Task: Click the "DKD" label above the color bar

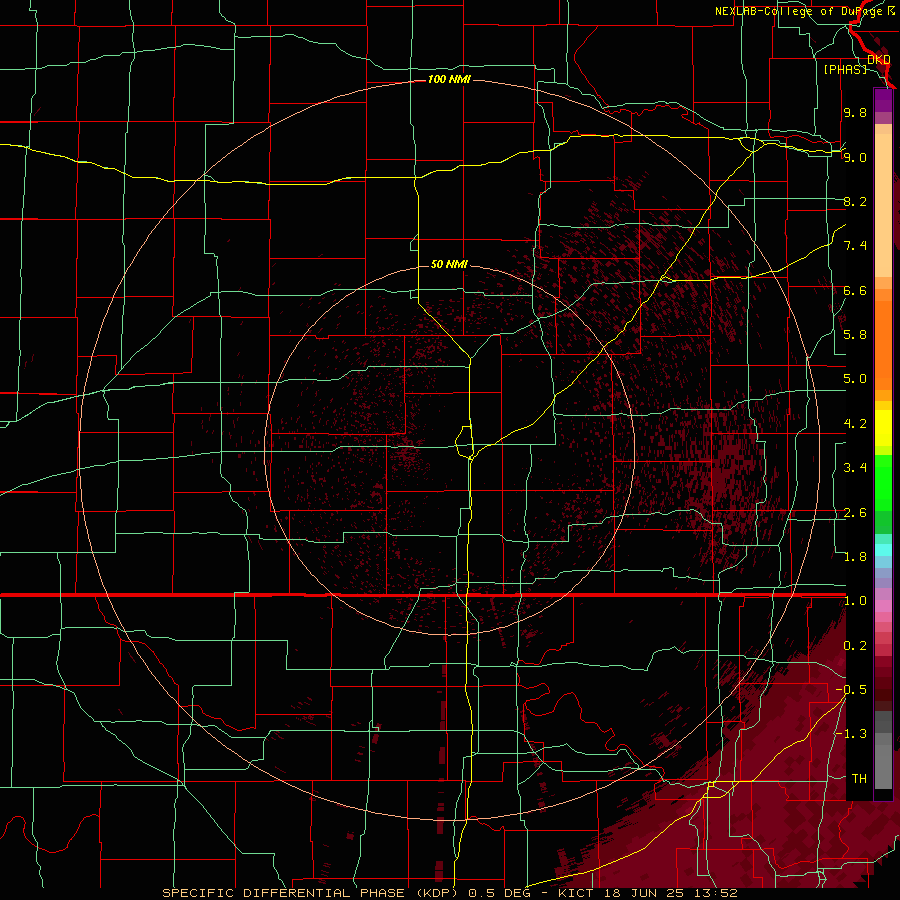Action: pos(878,60)
